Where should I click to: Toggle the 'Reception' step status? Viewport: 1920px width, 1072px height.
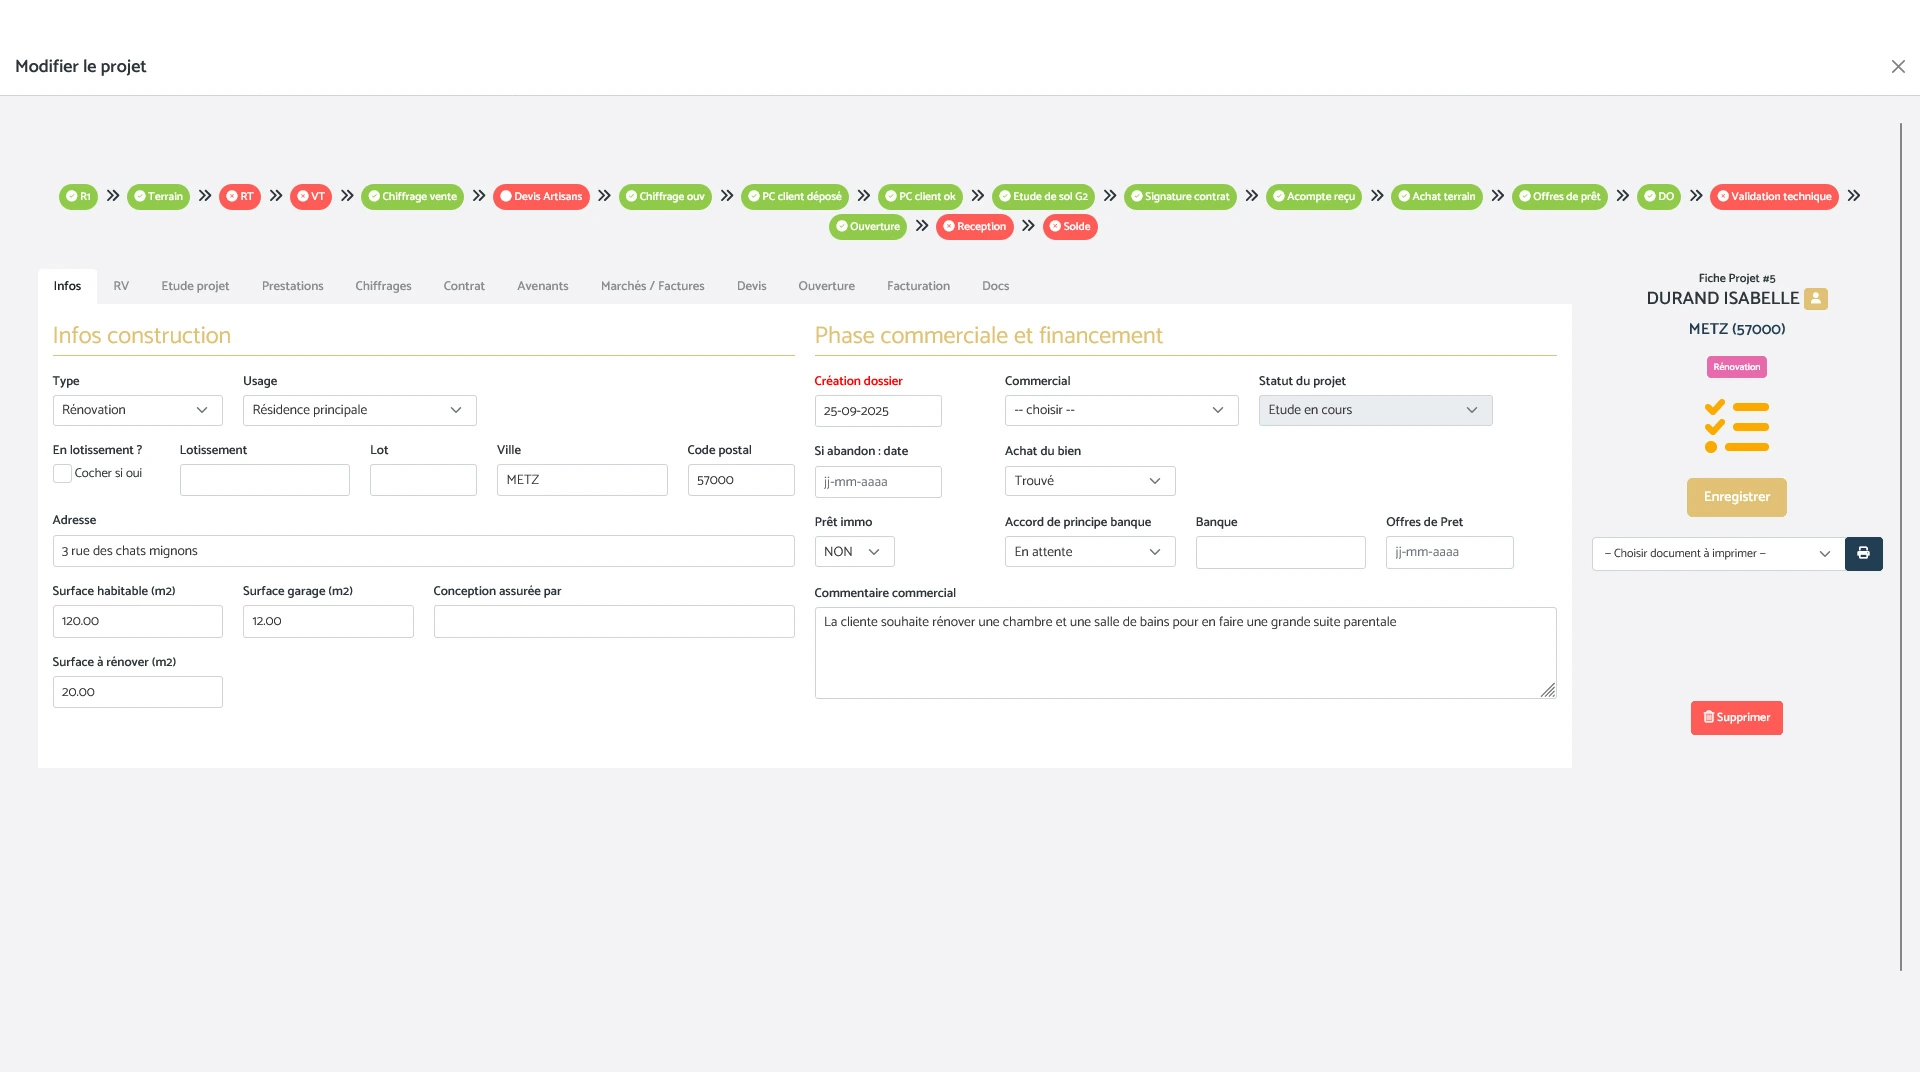point(975,226)
